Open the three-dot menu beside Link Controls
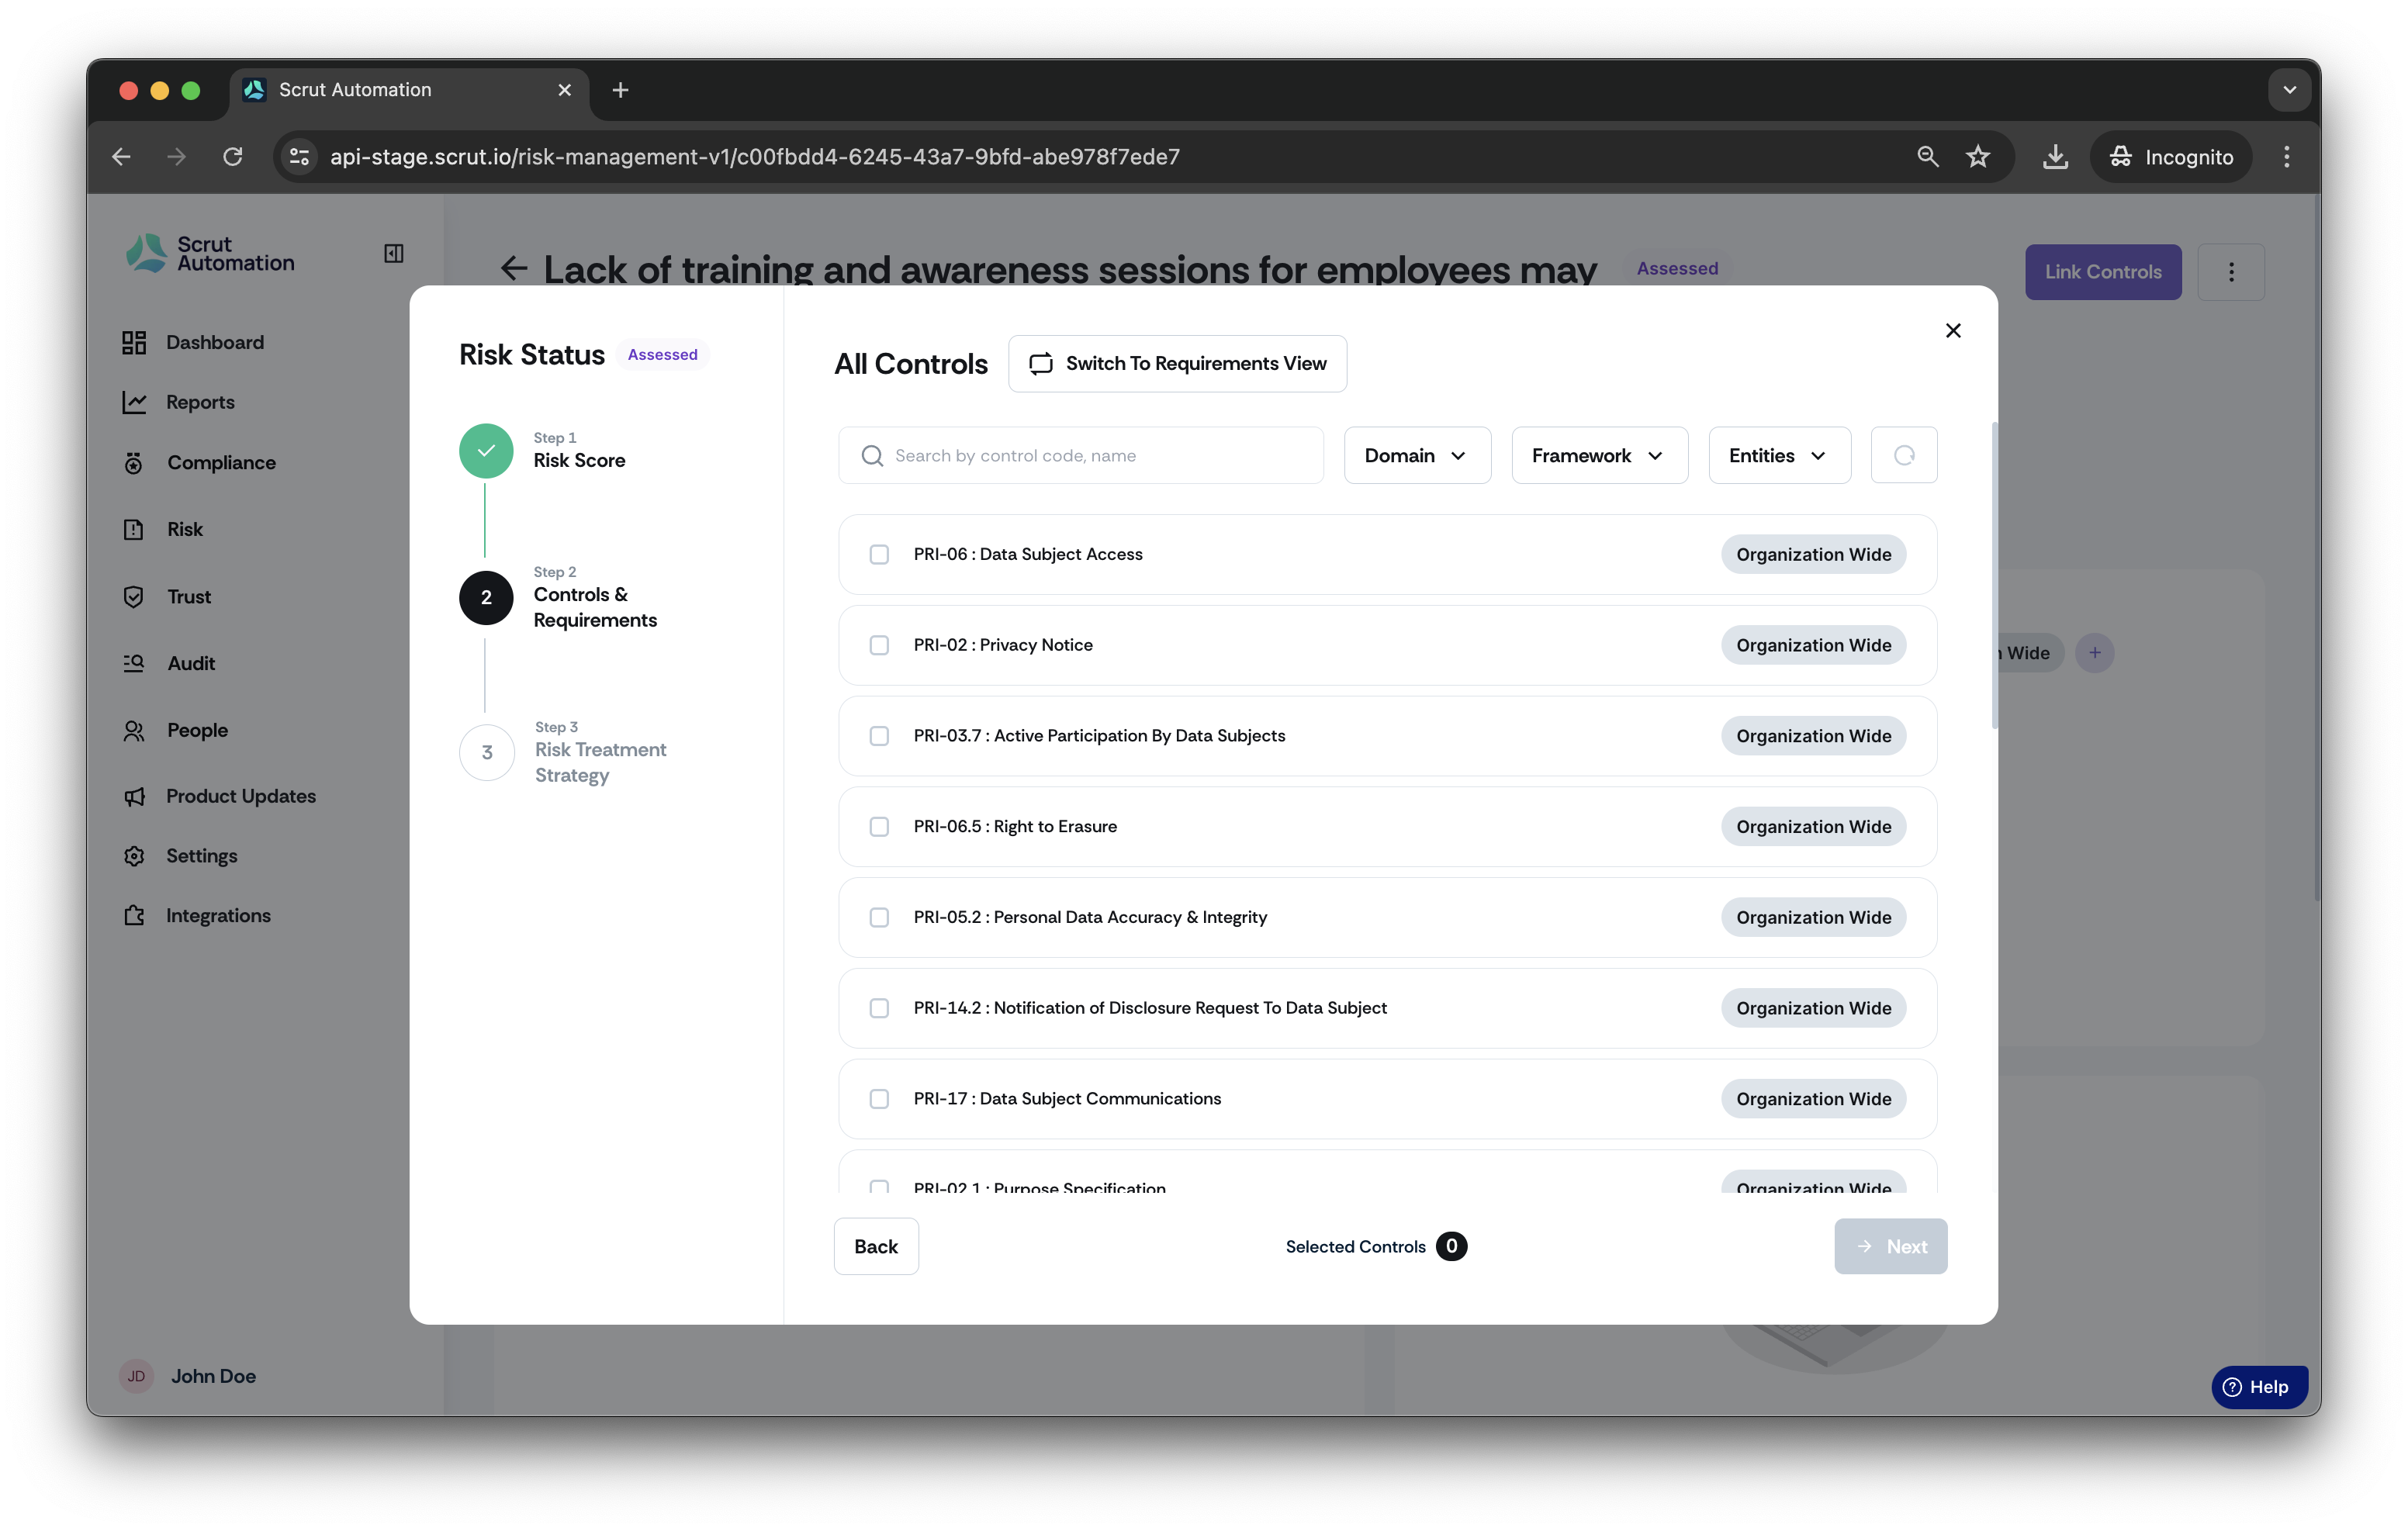 pos(2231,272)
